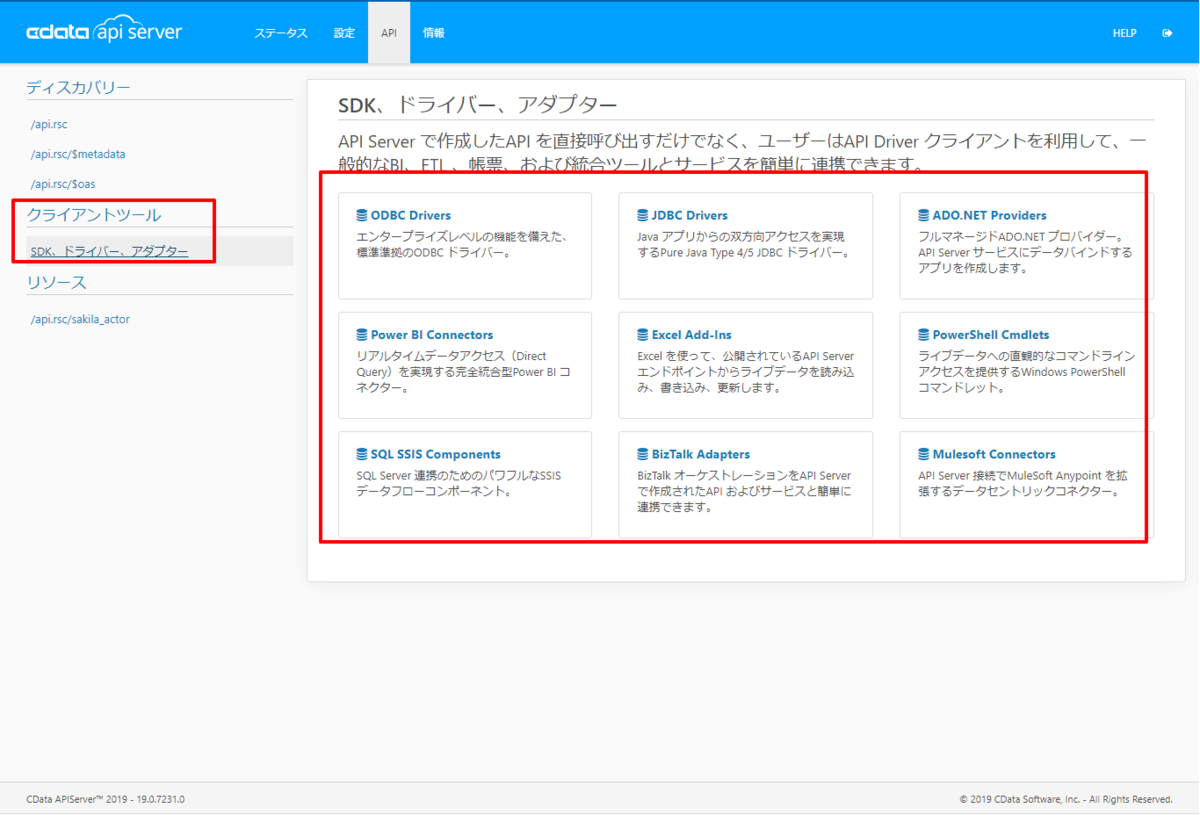This screenshot has height=815, width=1200.
Task: Open the JDBC Drivers link
Action: coord(690,215)
